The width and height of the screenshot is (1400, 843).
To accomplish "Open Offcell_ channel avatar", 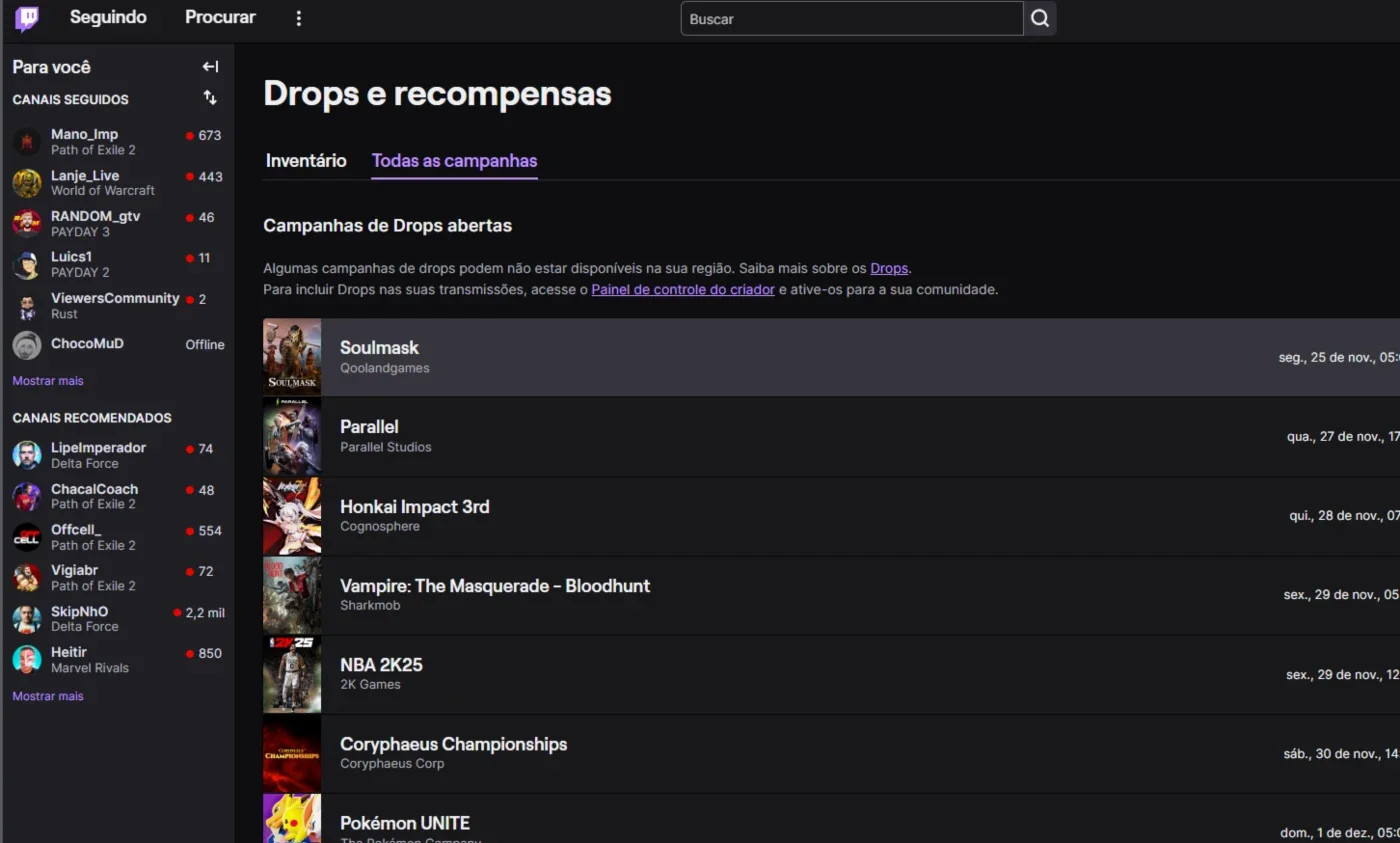I will pos(27,537).
